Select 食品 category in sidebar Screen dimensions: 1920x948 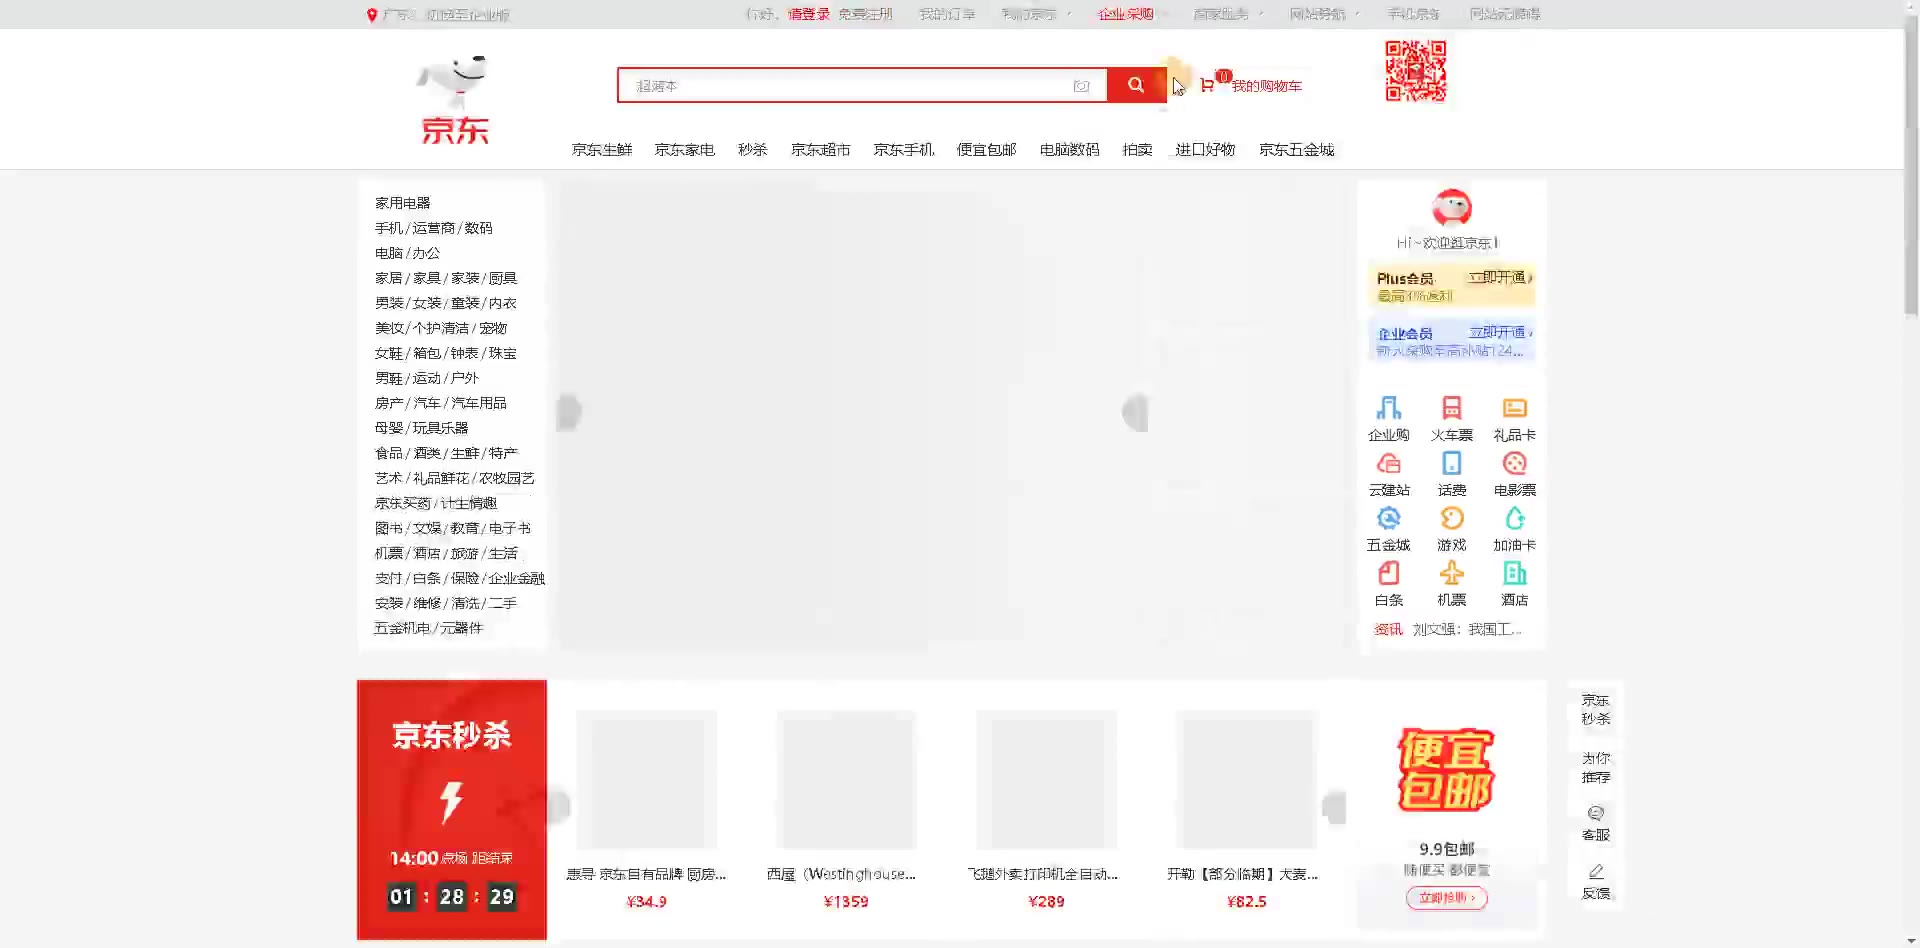[389, 453]
